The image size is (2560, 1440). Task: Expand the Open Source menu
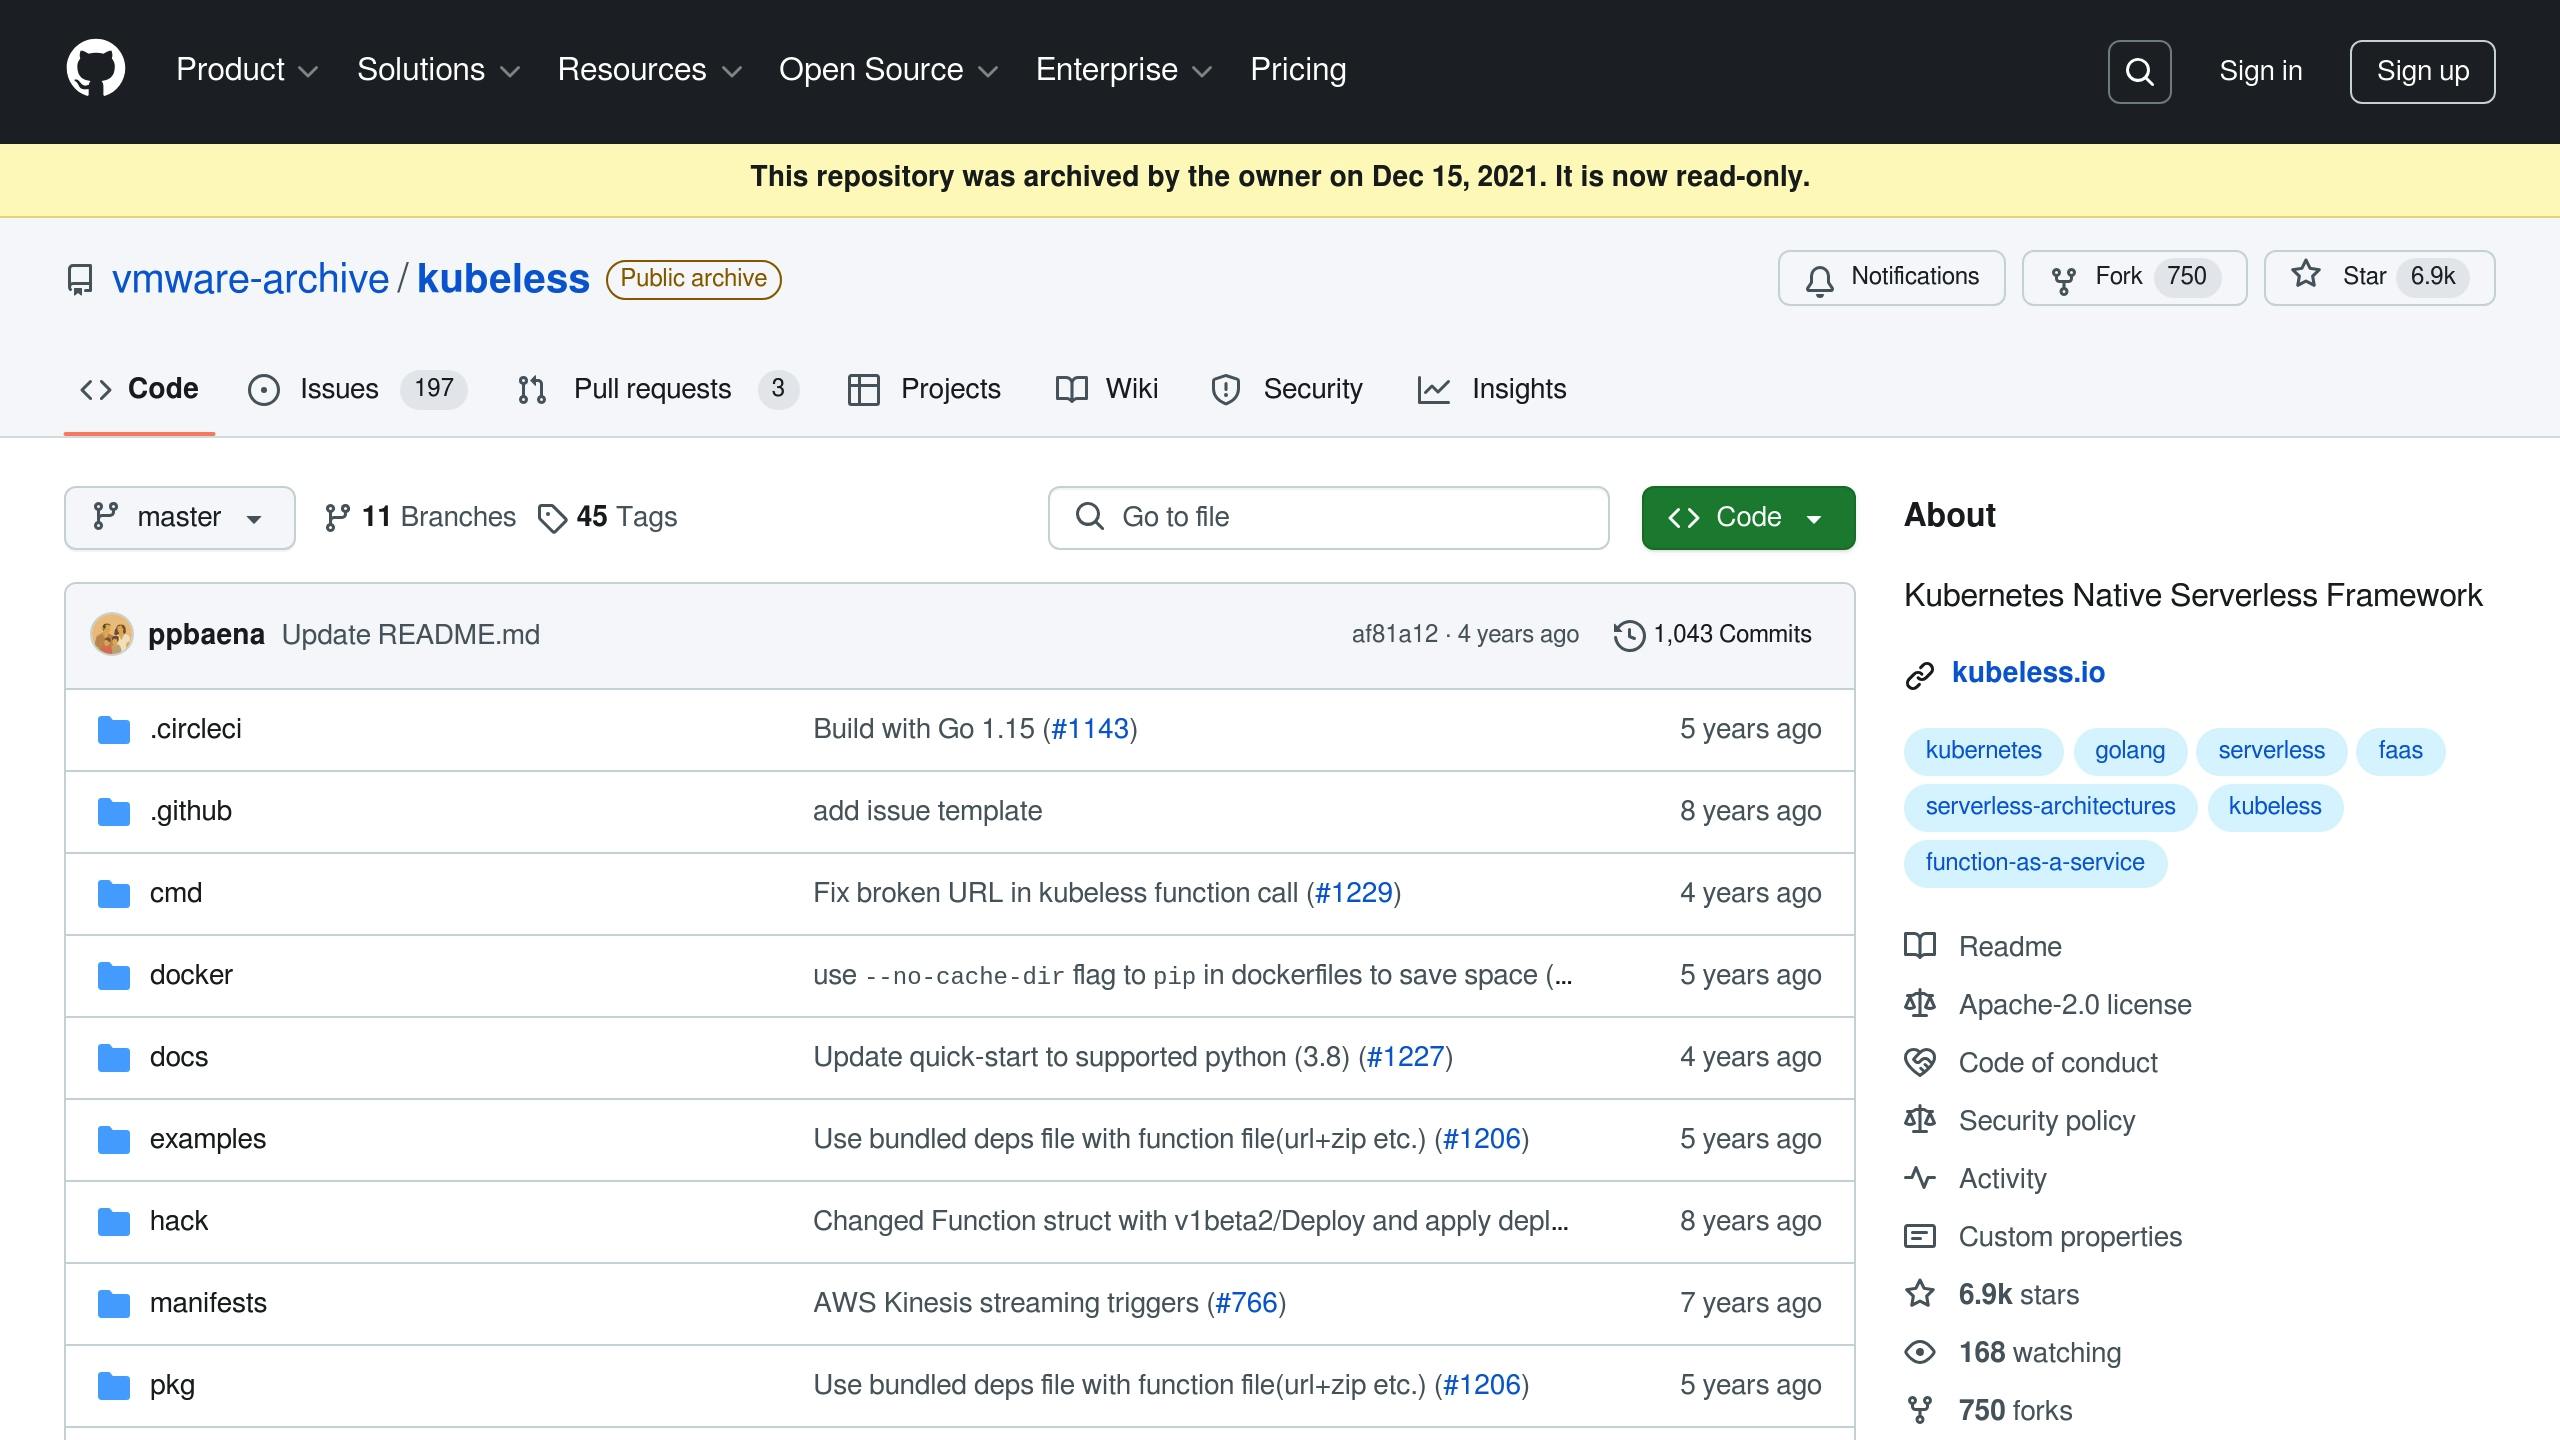pyautogui.click(x=889, y=70)
